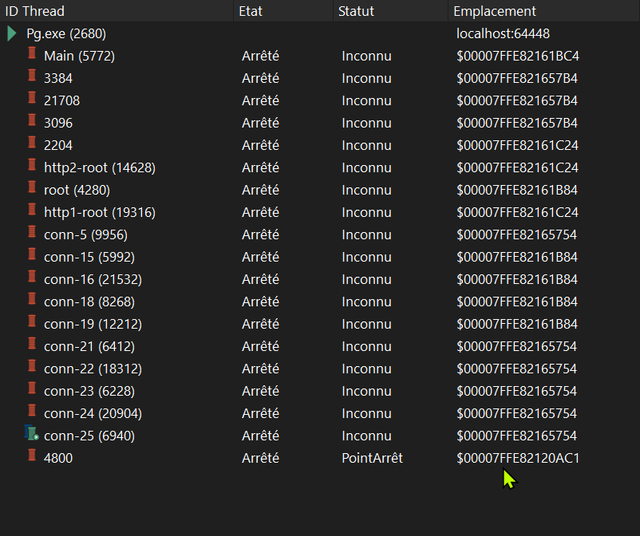Click Inconnu status in the conn-25 row

367,436
